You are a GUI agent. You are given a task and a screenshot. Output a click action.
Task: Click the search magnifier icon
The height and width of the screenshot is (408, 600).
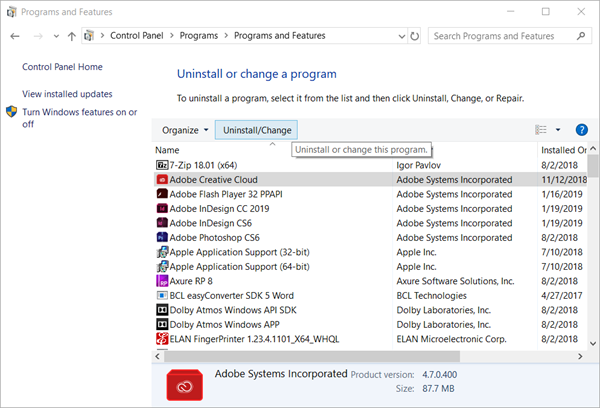[x=581, y=36]
